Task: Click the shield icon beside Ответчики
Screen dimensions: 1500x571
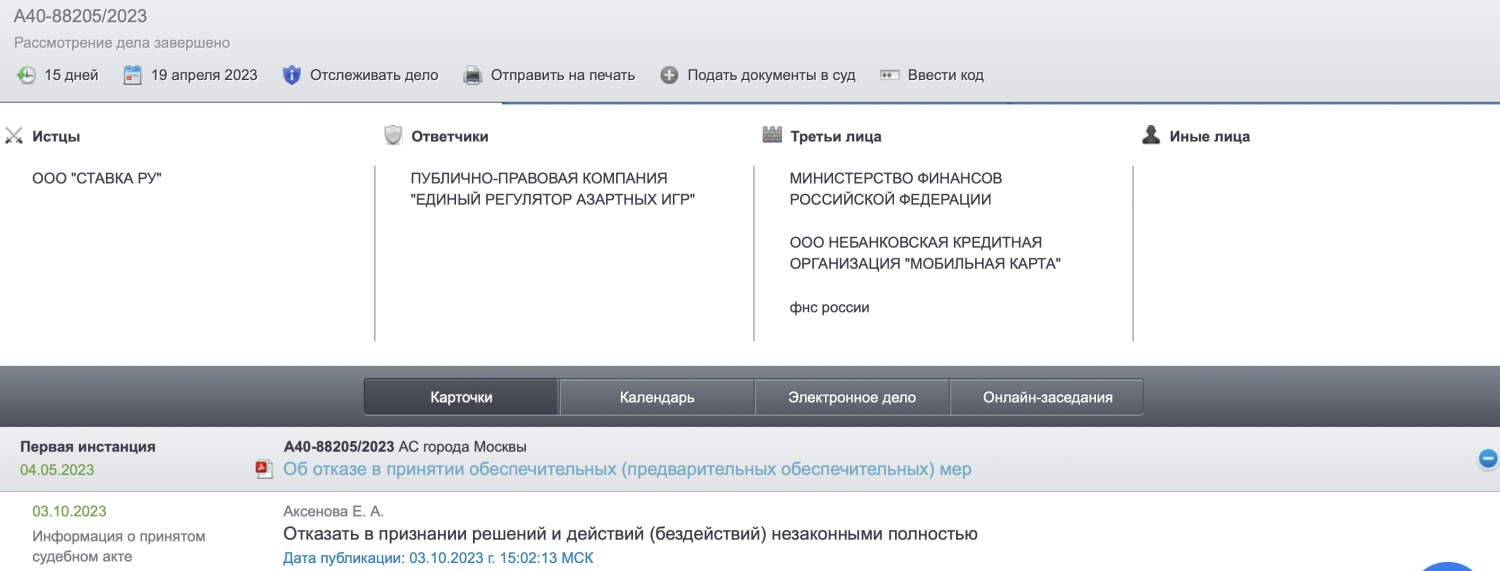Action: (393, 136)
